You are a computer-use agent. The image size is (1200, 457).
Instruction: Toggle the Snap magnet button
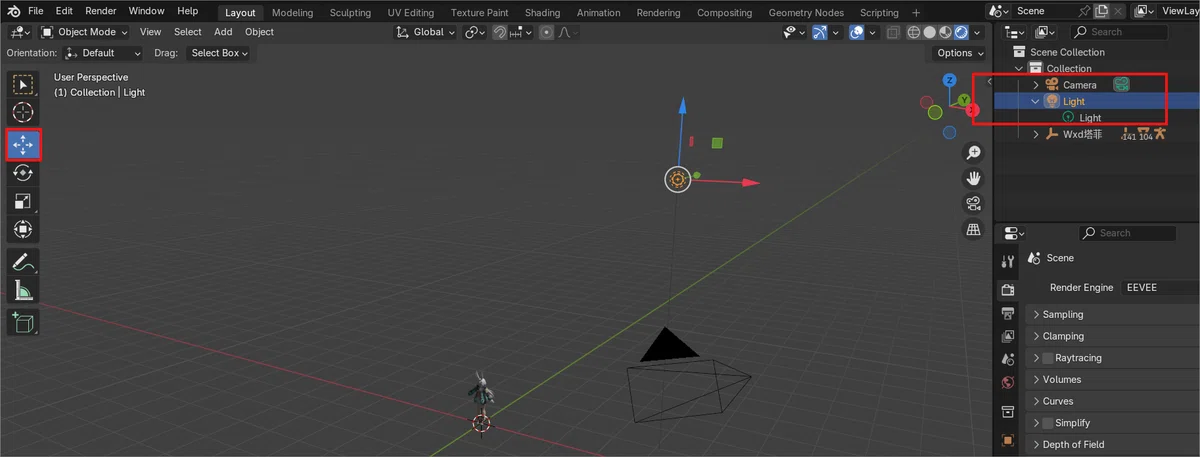click(500, 32)
